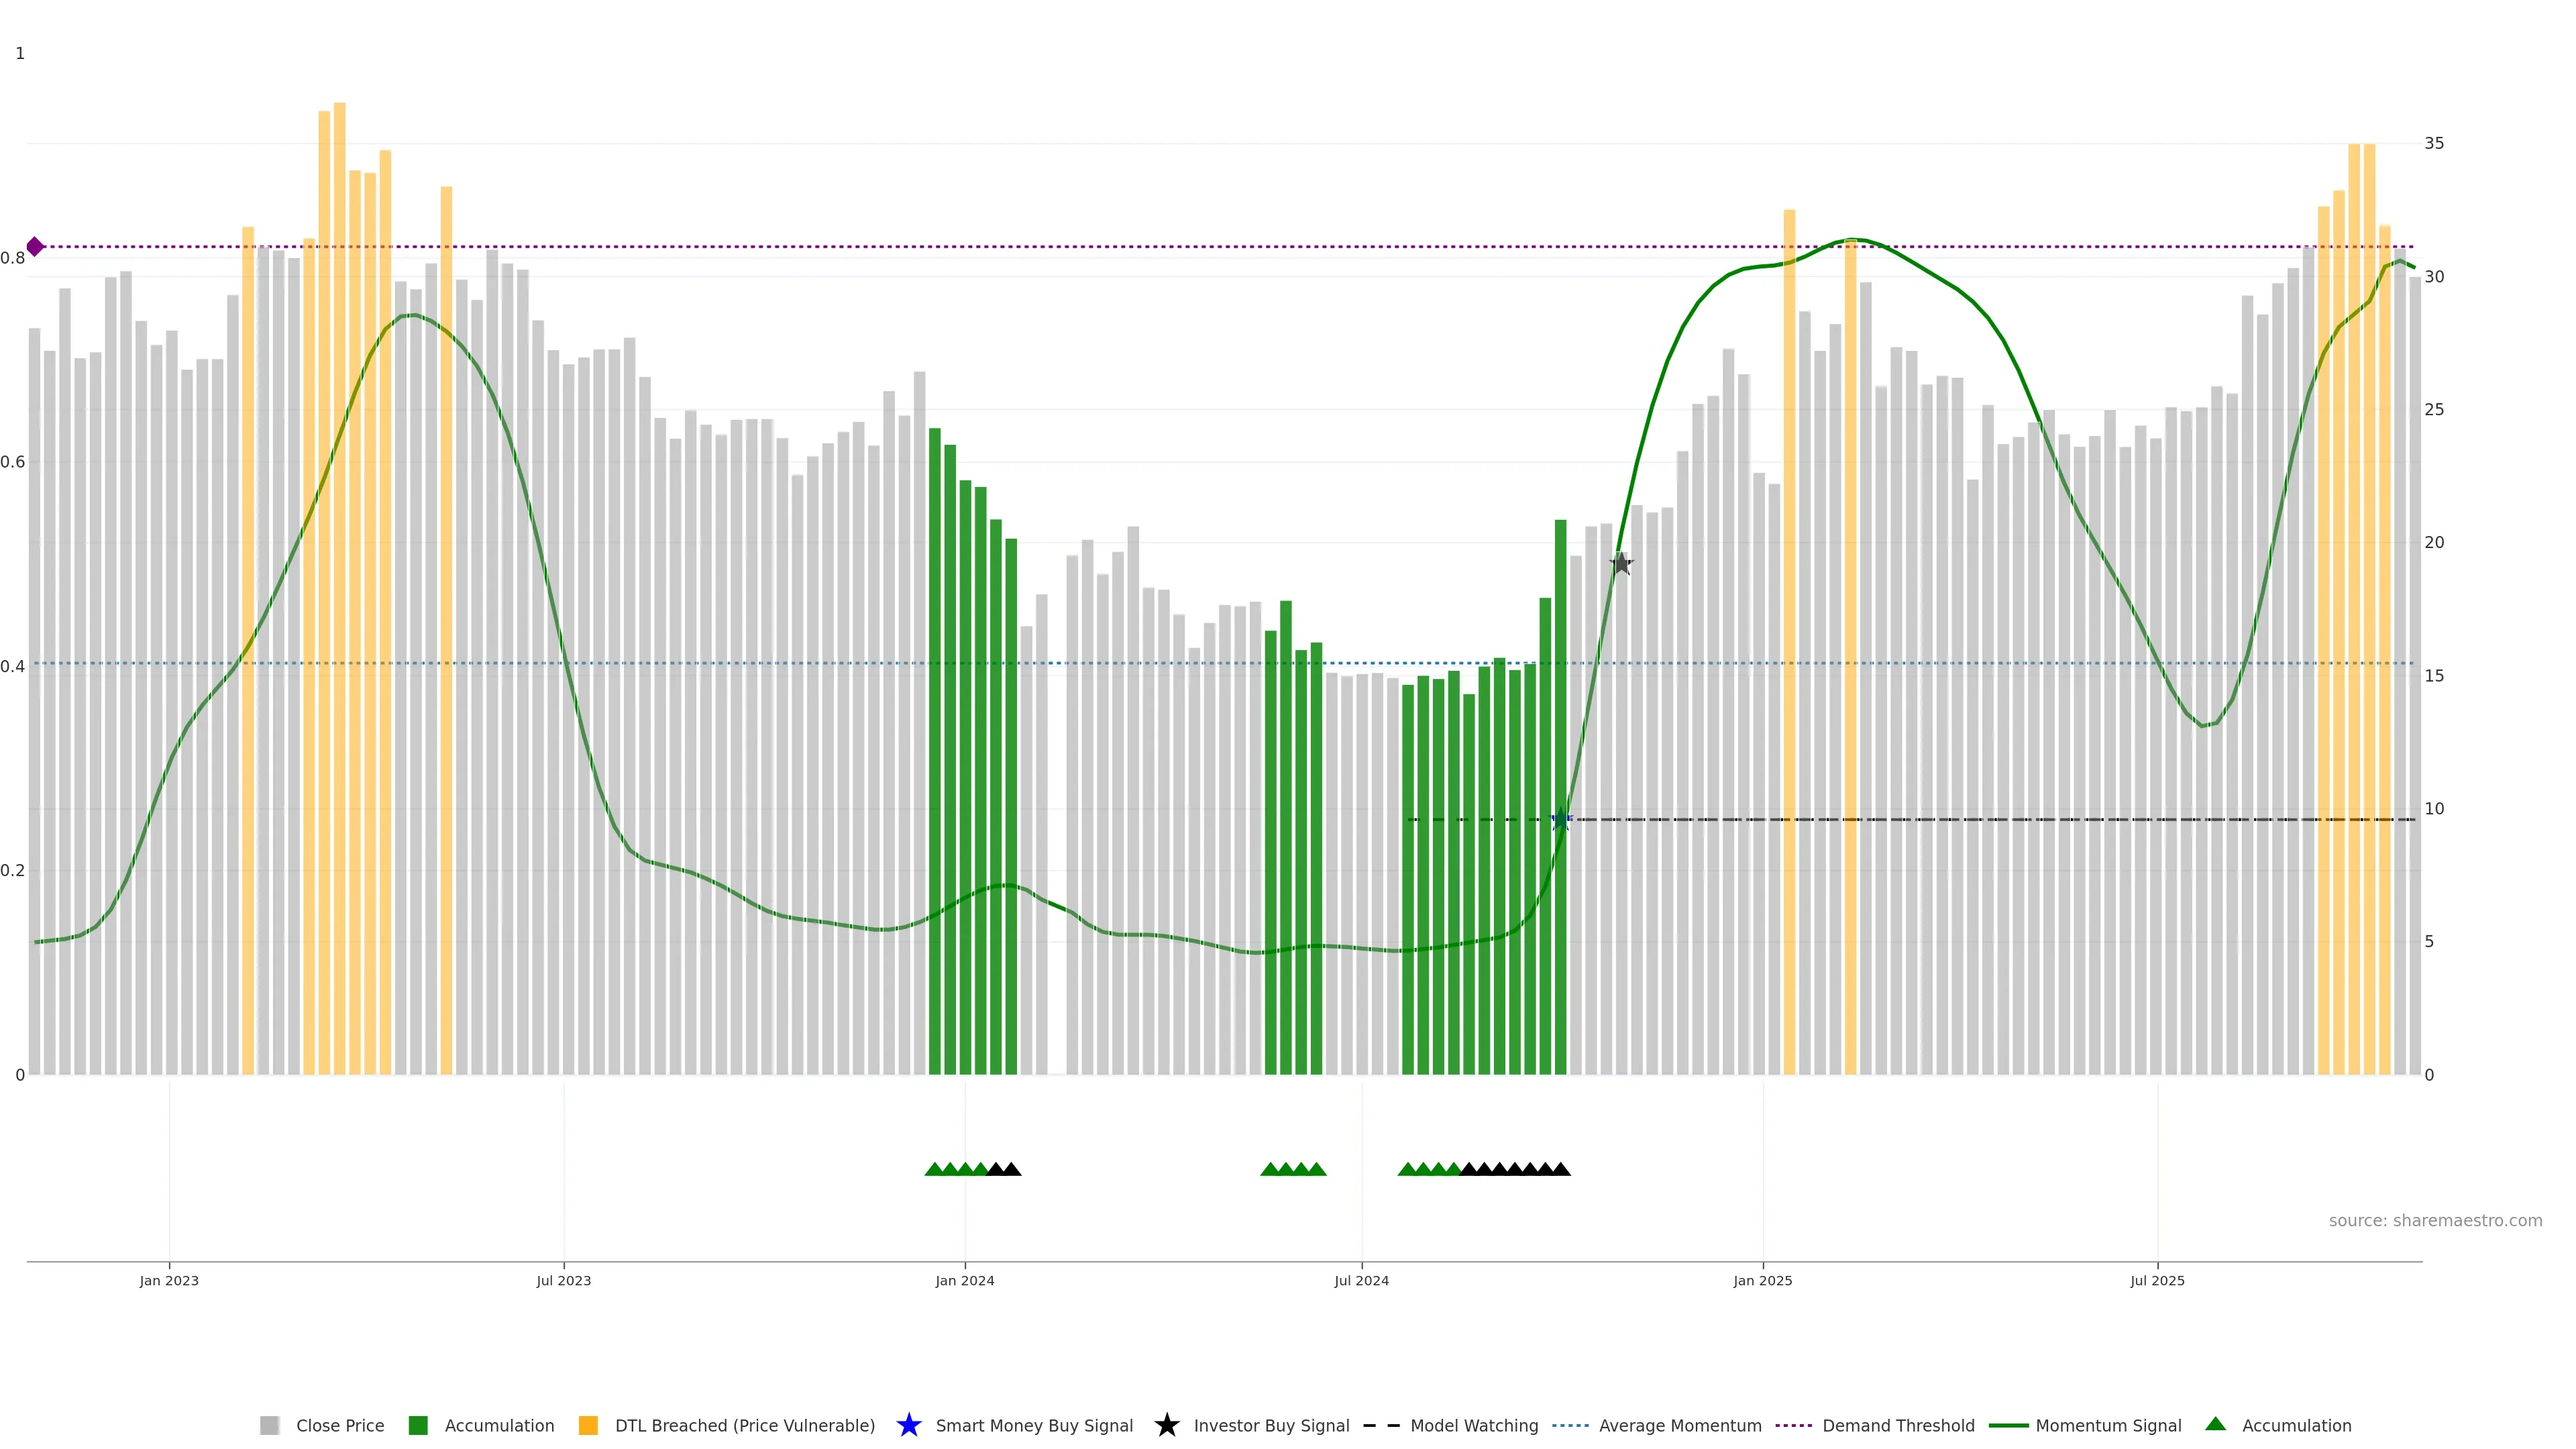Click the dashed Model Watching legend icon
2576x1449 pixels.
pos(1382,1425)
